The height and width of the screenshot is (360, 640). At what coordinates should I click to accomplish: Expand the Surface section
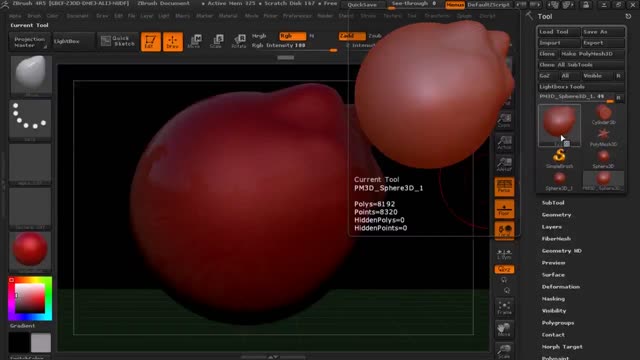[x=553, y=275]
